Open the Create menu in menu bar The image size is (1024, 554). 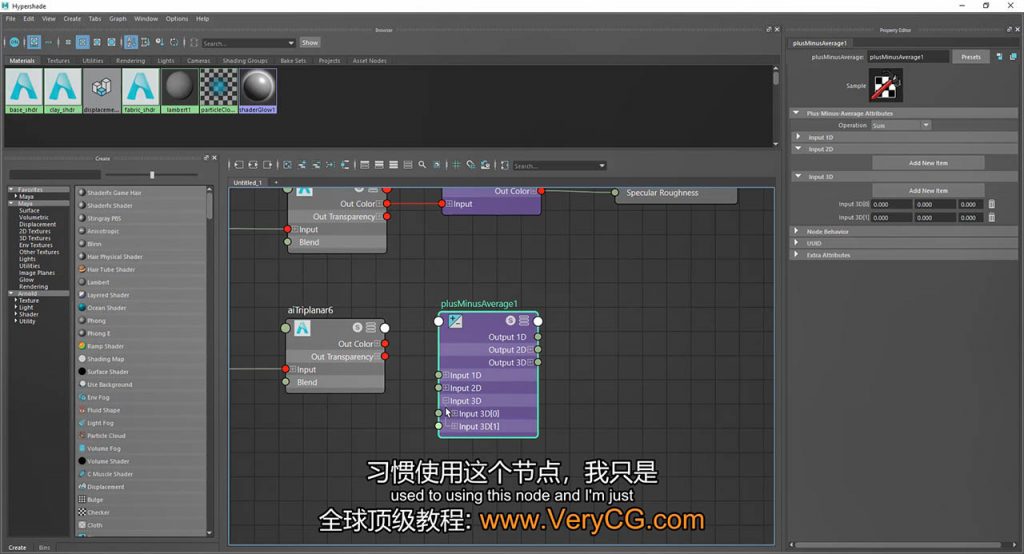coord(72,19)
